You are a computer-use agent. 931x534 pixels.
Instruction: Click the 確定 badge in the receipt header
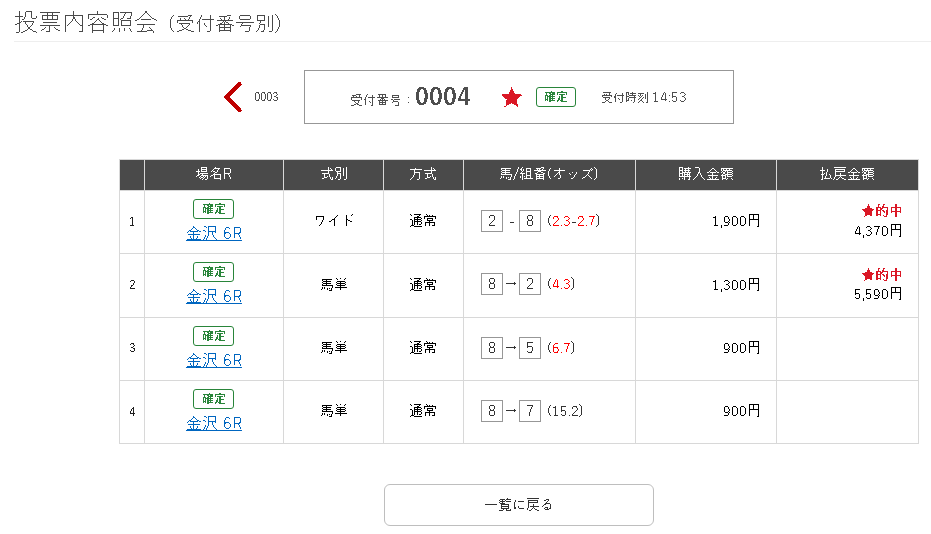click(556, 97)
